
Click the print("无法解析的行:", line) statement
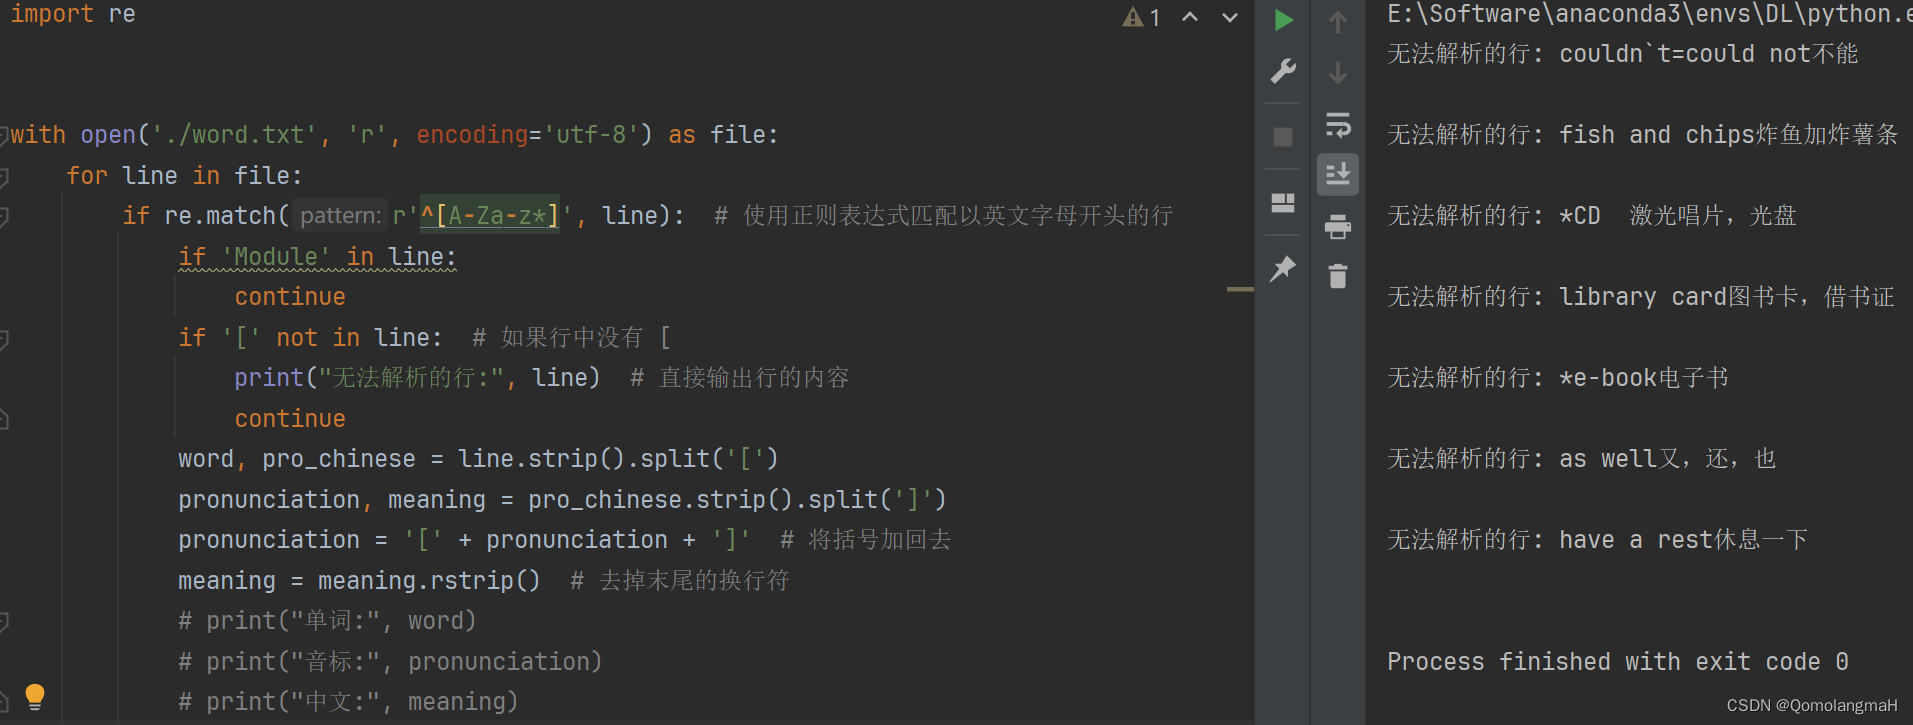tap(417, 378)
